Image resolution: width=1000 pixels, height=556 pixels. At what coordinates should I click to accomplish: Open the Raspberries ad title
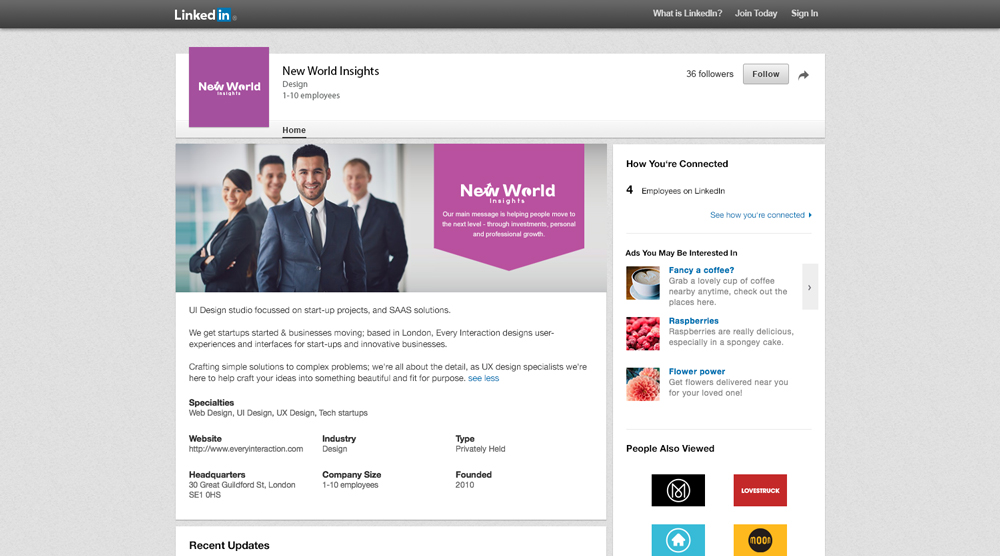pos(693,321)
